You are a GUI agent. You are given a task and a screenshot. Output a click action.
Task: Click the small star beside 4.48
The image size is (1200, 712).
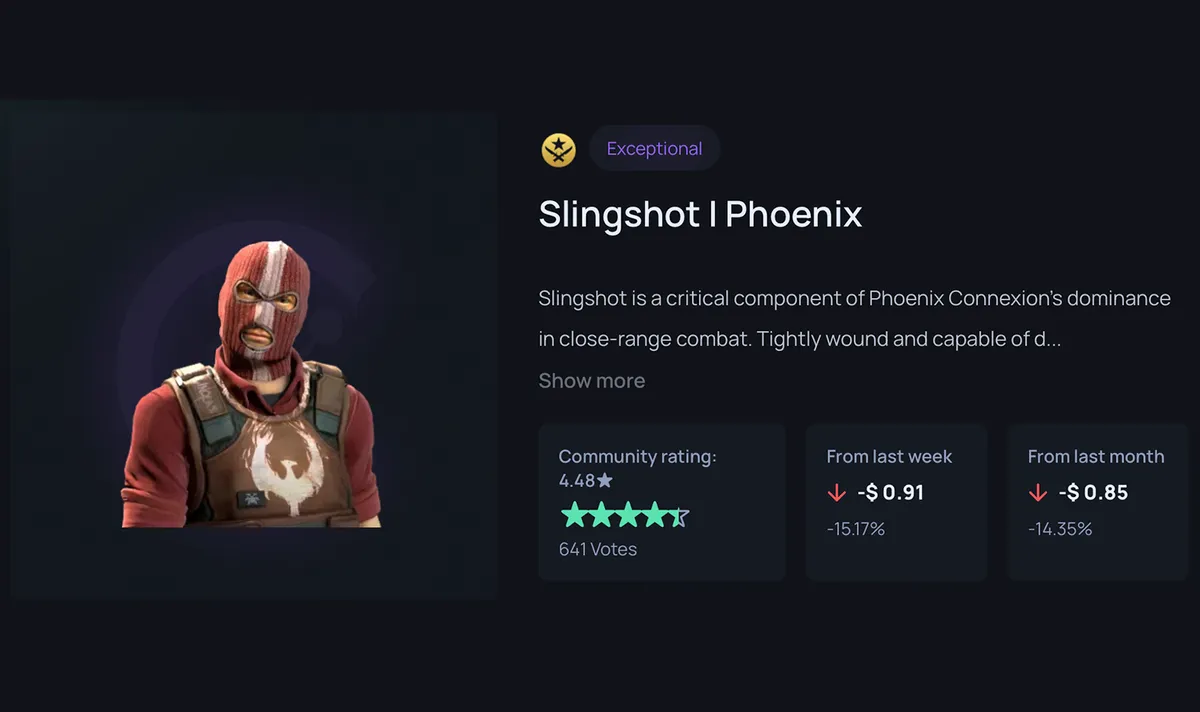pos(604,481)
